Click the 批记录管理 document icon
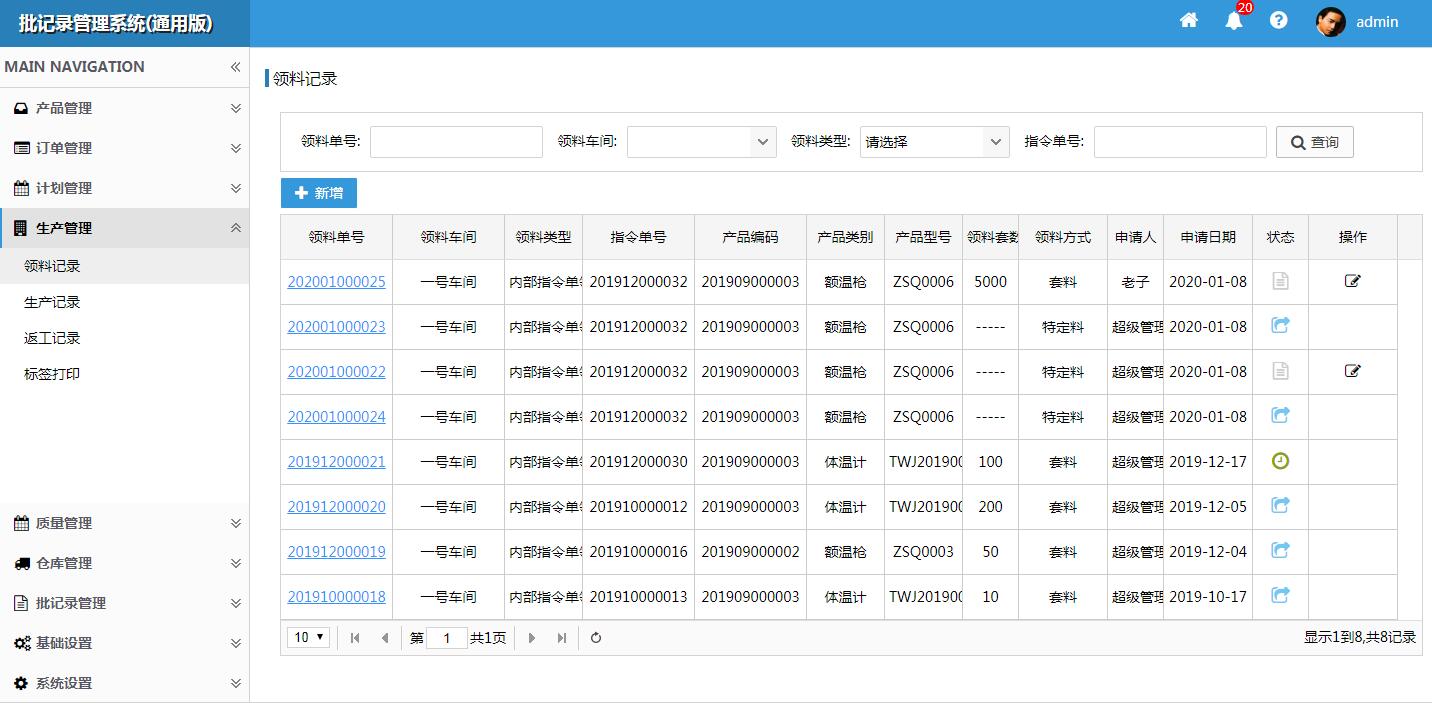Viewport: 1432px width, 703px height. tap(21, 603)
